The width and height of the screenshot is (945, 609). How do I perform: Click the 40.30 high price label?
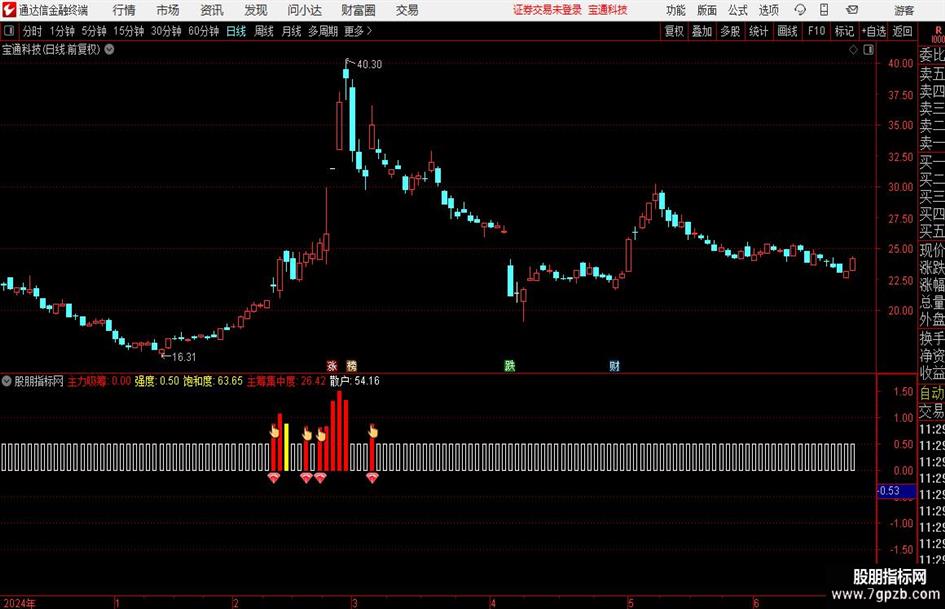pyautogui.click(x=369, y=64)
